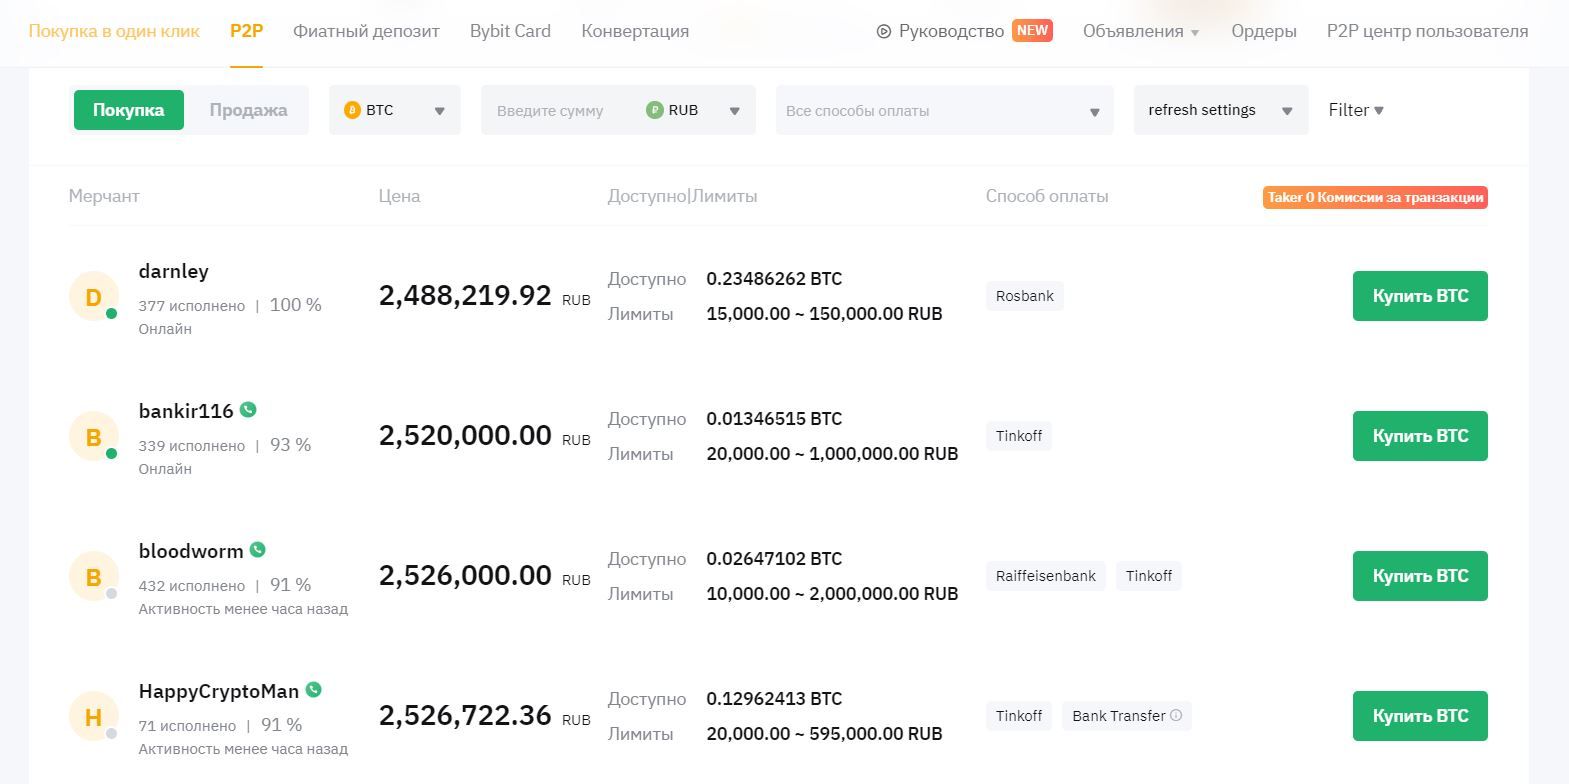
Task: Open the Ордеры link
Action: [1263, 31]
